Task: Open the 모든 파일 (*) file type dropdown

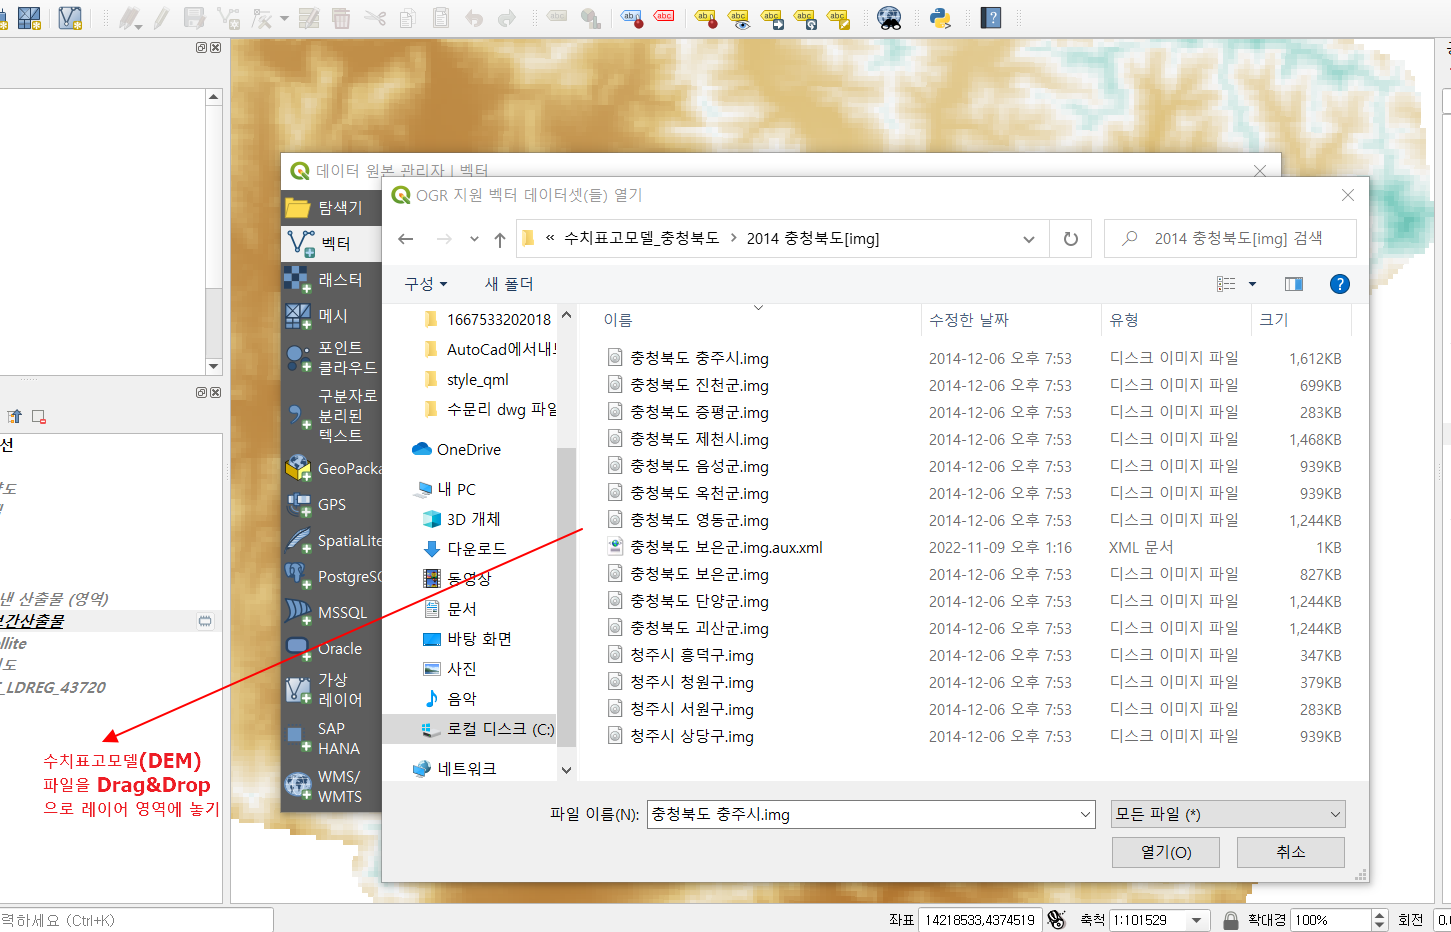Action: click(x=1228, y=814)
